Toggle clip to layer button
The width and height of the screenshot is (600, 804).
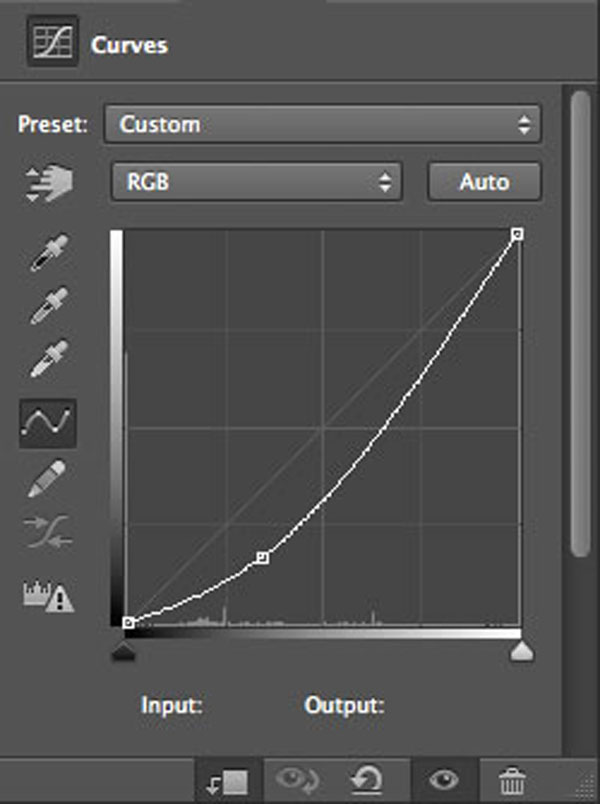(228, 781)
